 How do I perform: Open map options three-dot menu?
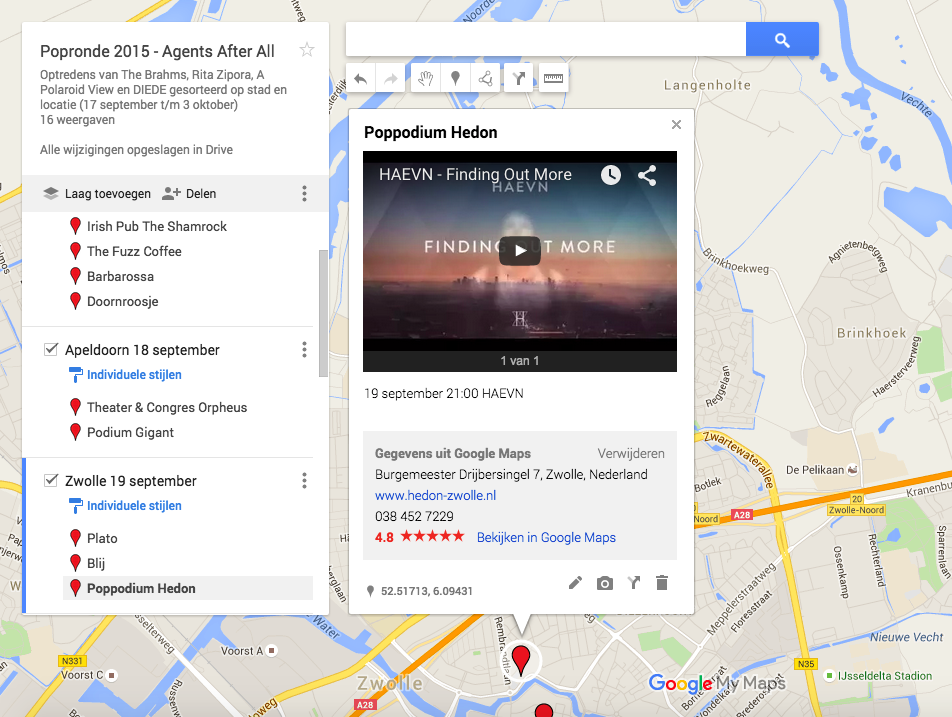point(304,194)
